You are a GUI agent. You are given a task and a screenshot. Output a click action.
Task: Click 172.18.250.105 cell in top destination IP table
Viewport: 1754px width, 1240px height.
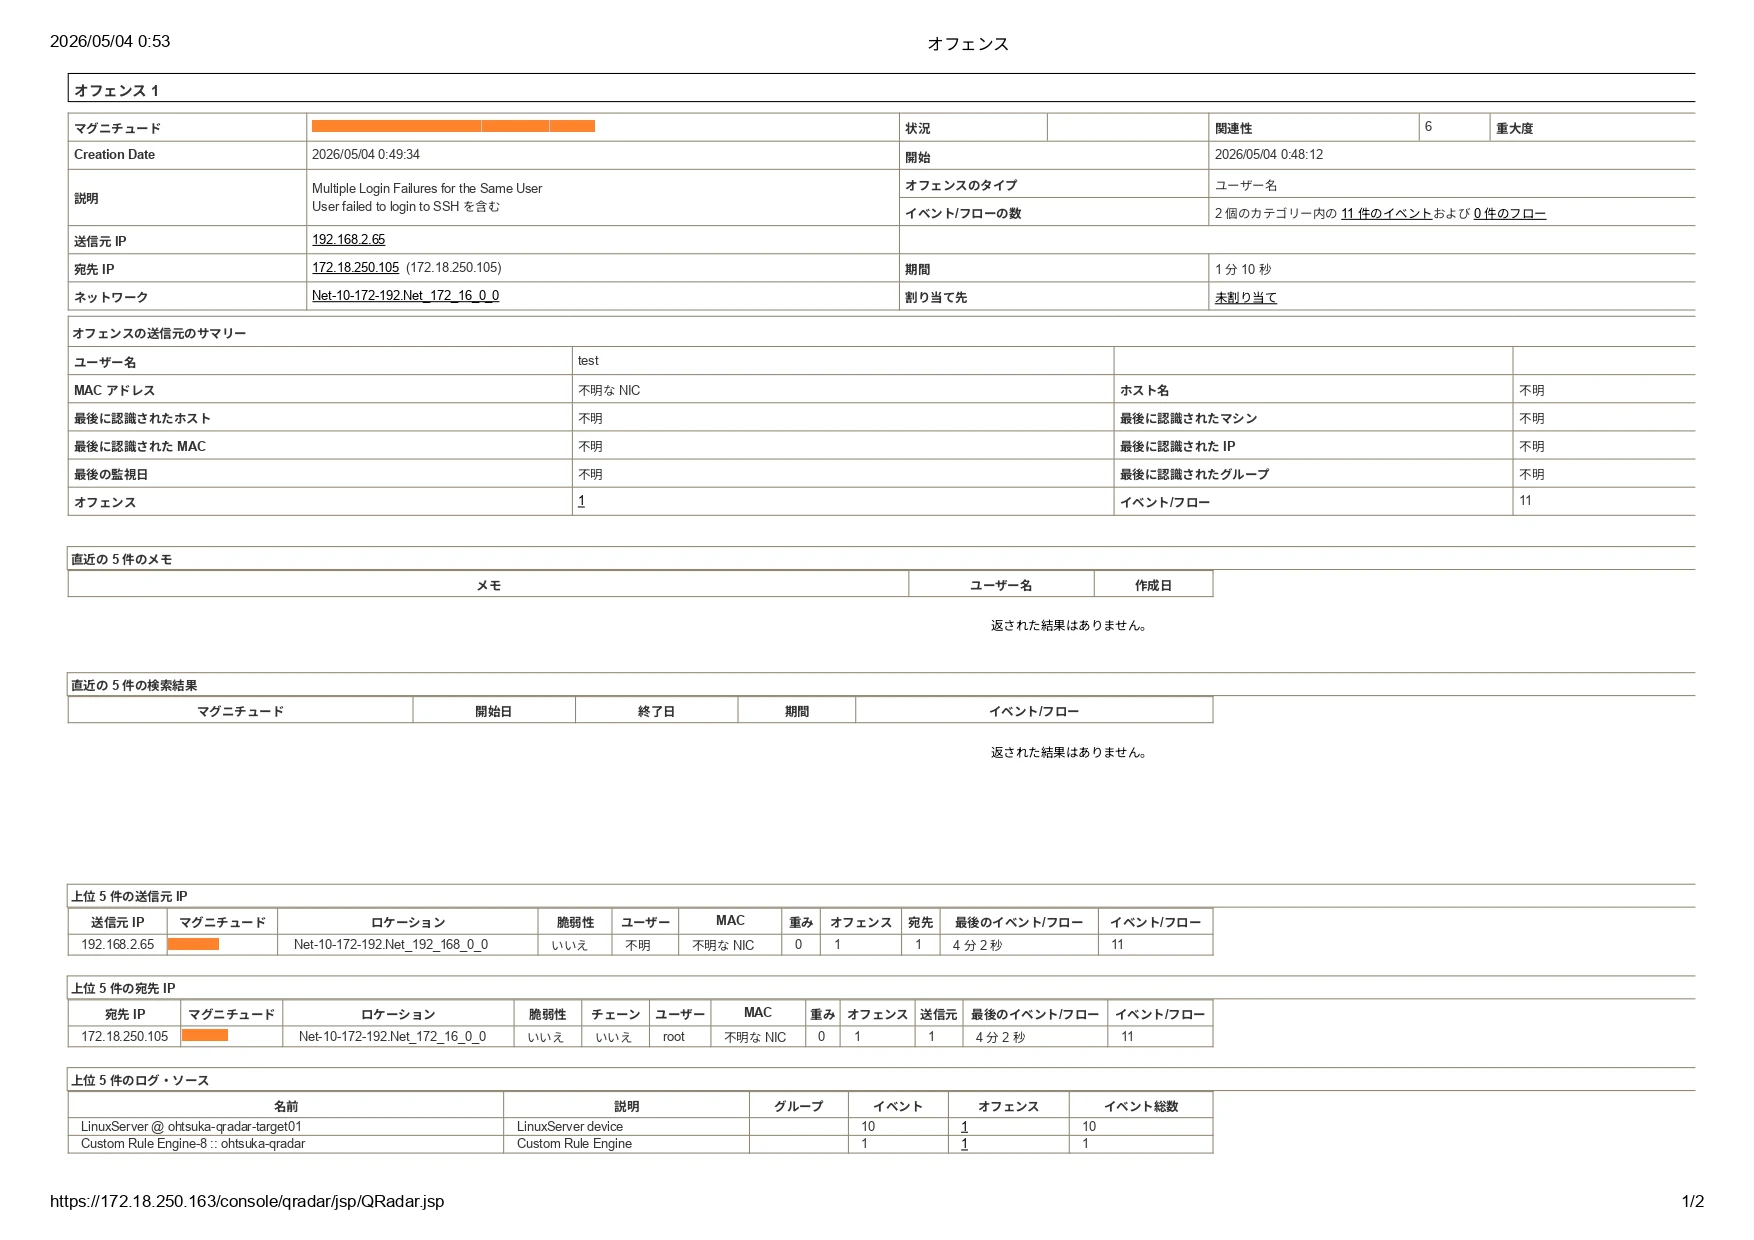(x=125, y=1037)
